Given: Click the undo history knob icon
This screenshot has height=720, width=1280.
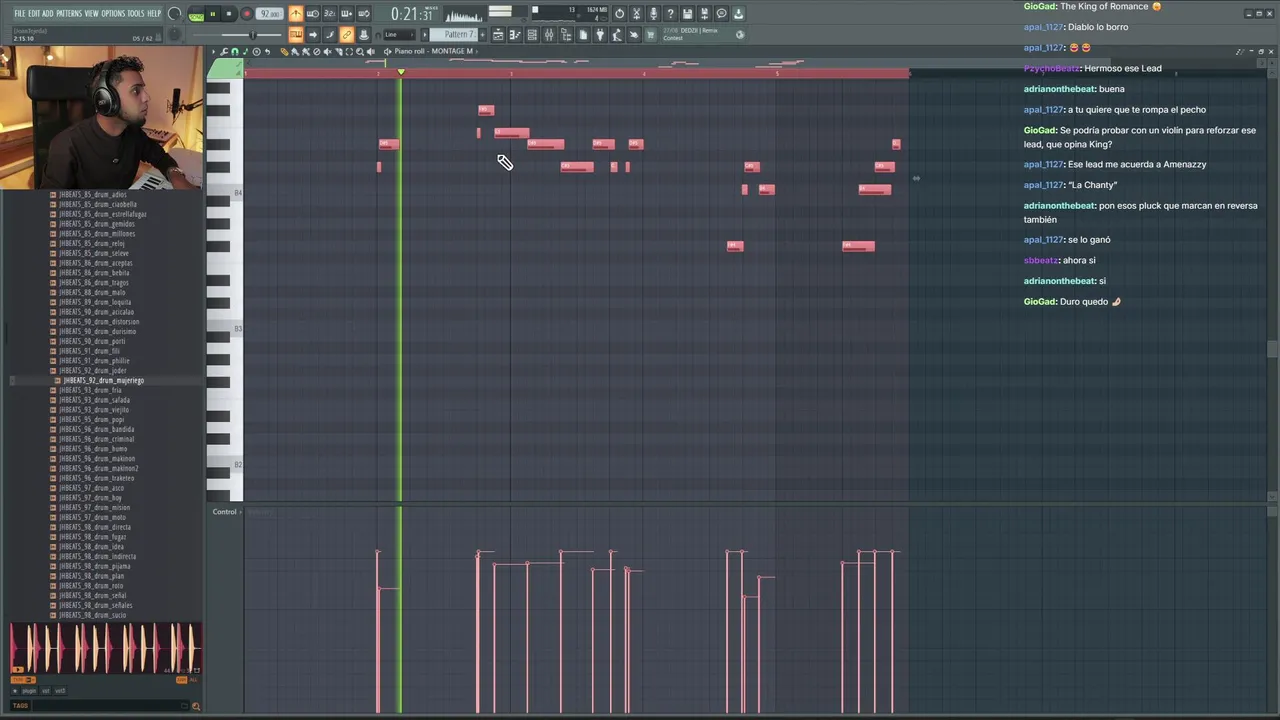Looking at the screenshot, I should (x=619, y=14).
